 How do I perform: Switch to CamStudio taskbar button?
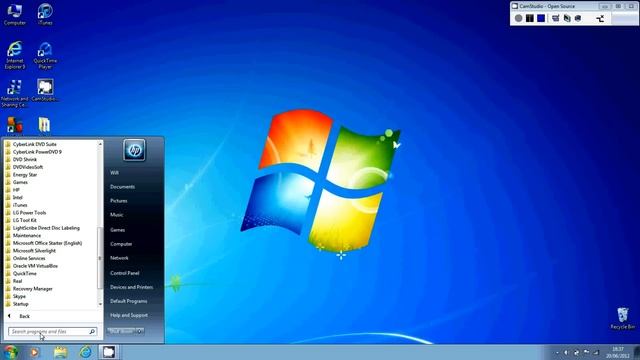(x=109, y=352)
